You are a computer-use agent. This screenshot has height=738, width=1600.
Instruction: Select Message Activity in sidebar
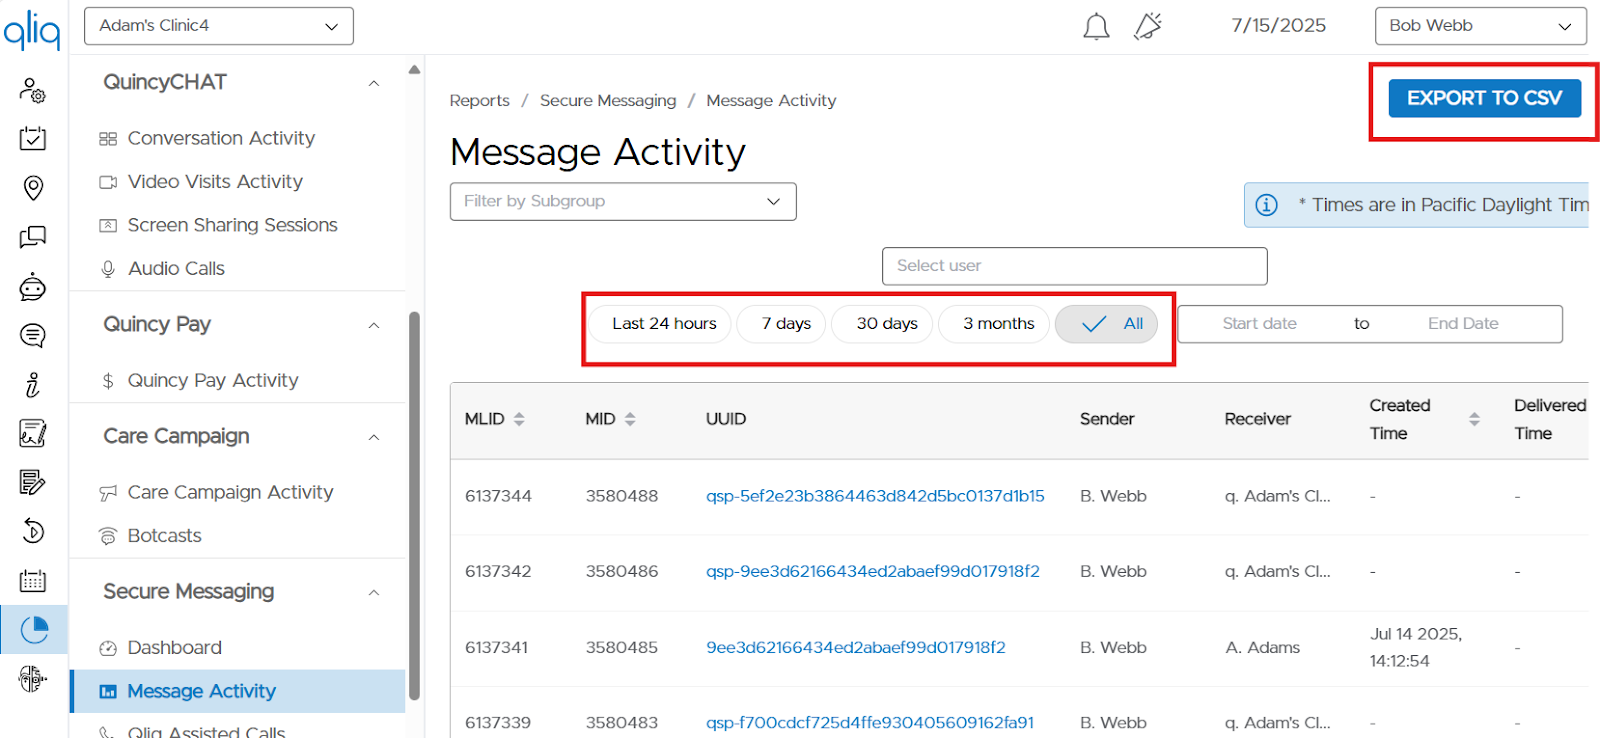point(238,691)
